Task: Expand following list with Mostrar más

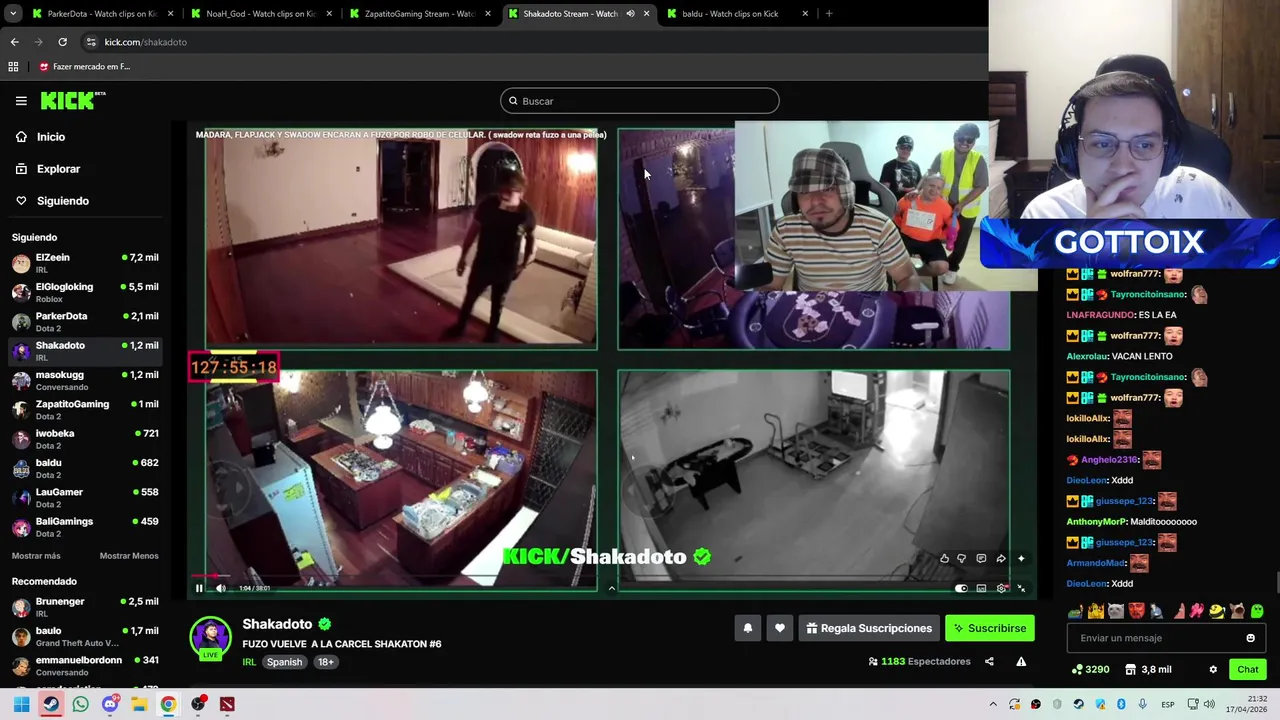Action: [36, 556]
